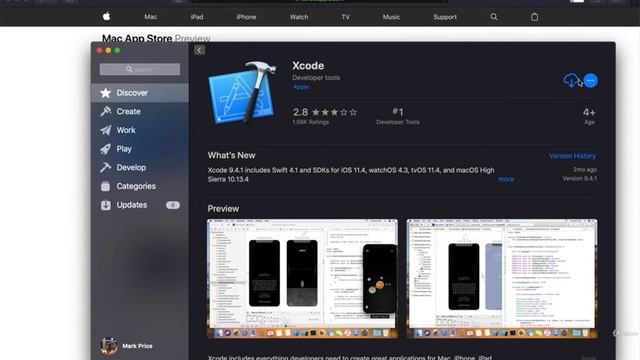
Task: Open the second Xcode preview screenshot
Action: click(x=502, y=279)
